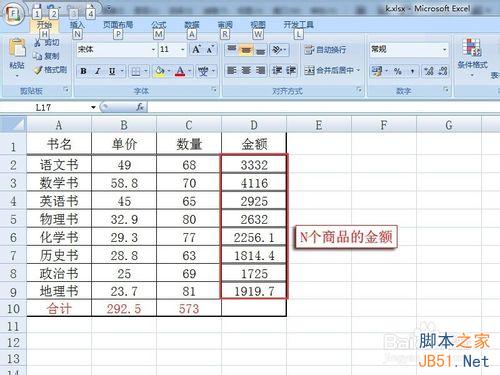Click the 合计 total cell

(x=59, y=309)
